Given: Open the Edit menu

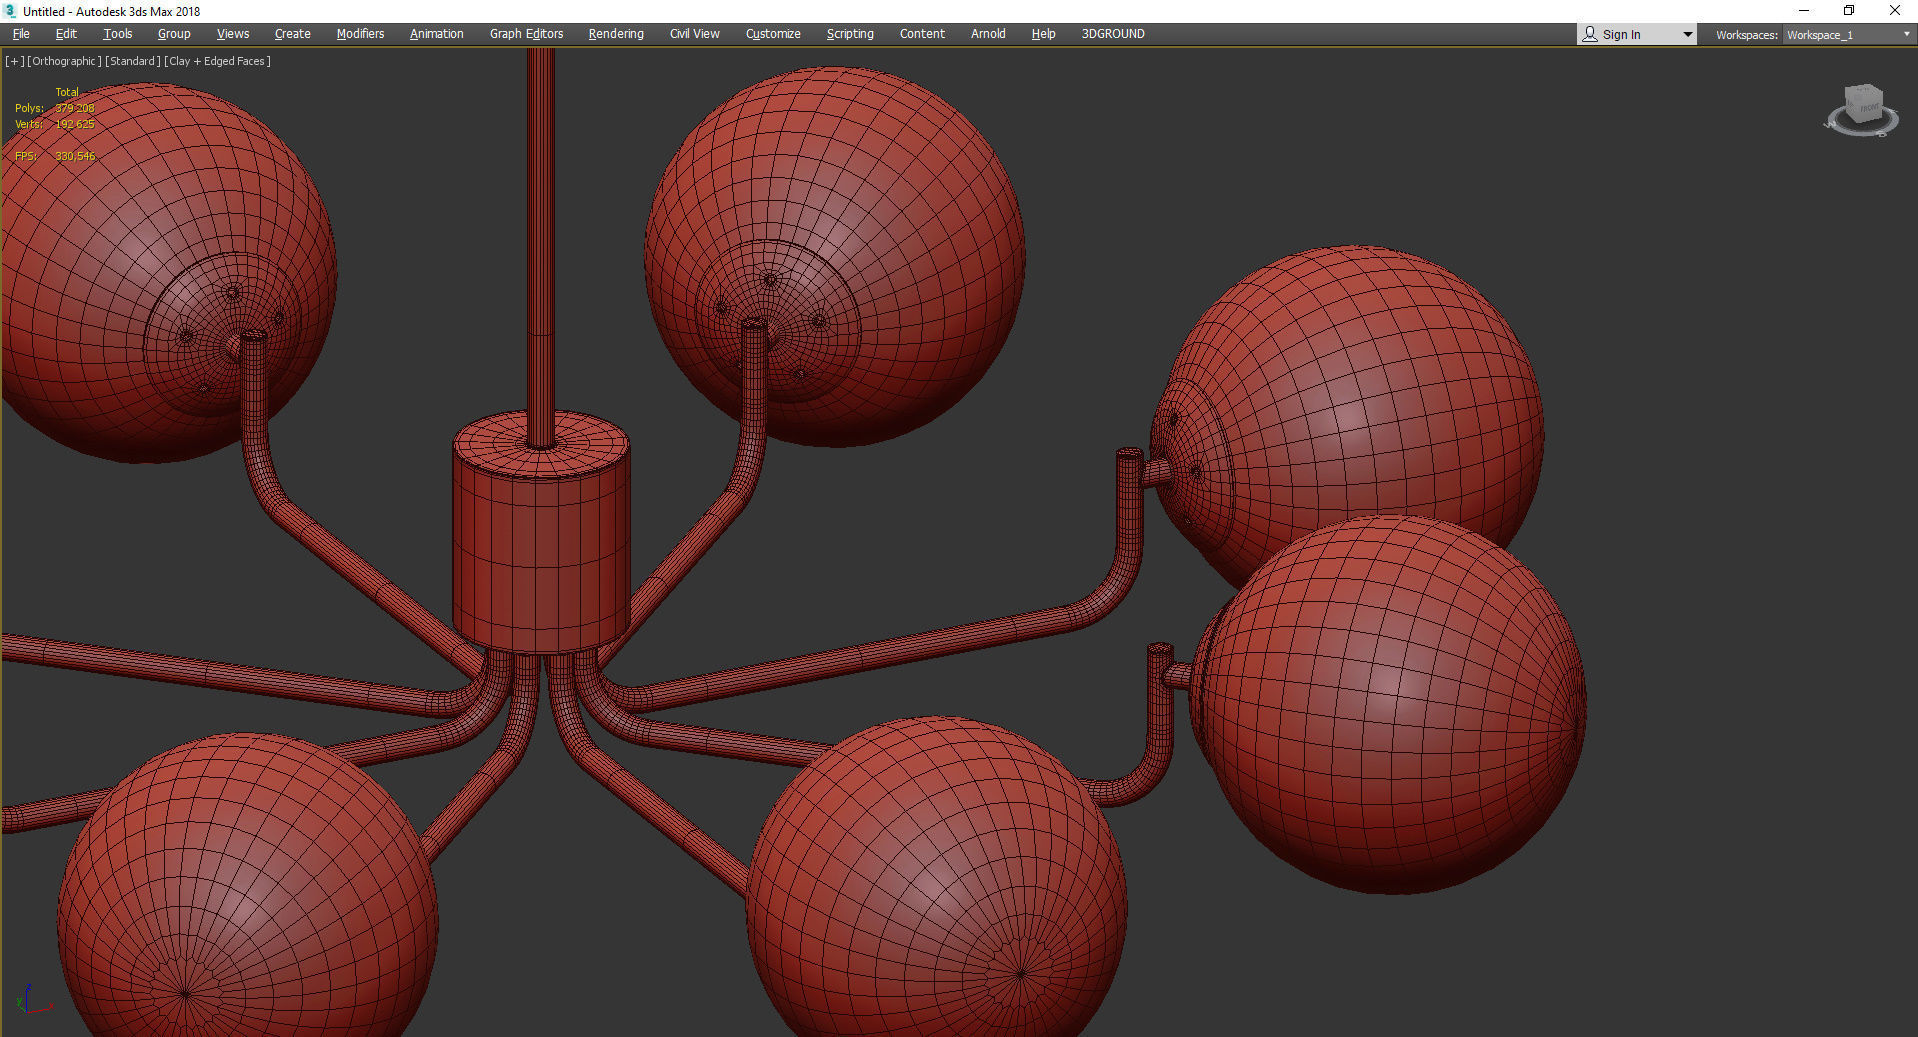Looking at the screenshot, I should pyautogui.click(x=66, y=34).
